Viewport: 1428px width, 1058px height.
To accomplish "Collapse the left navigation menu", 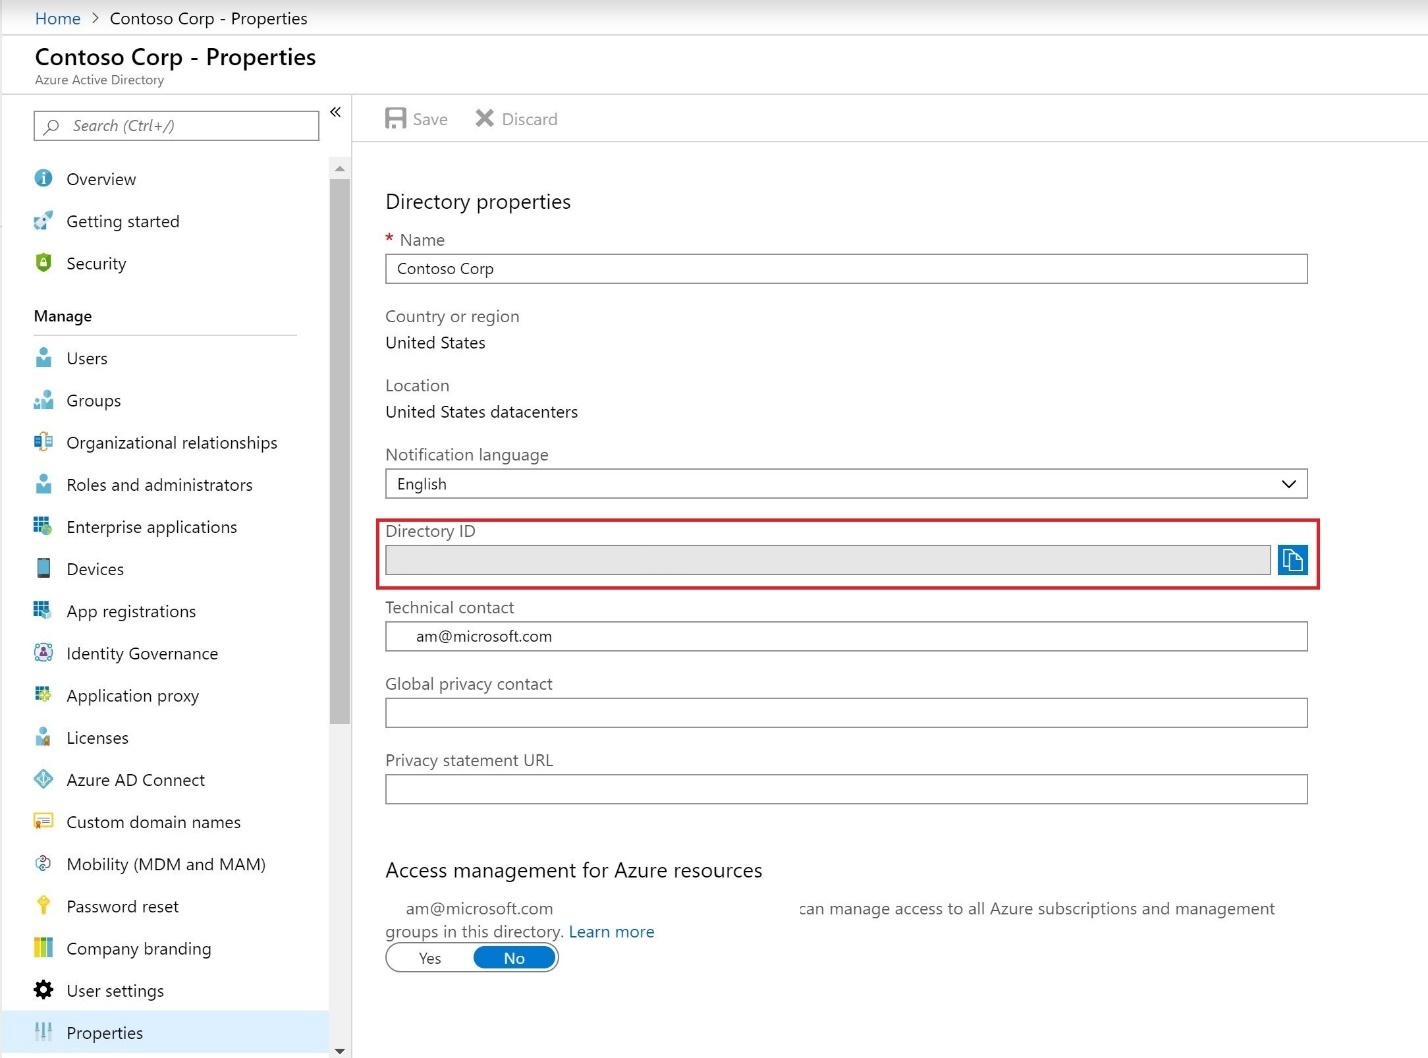I will pos(336,112).
